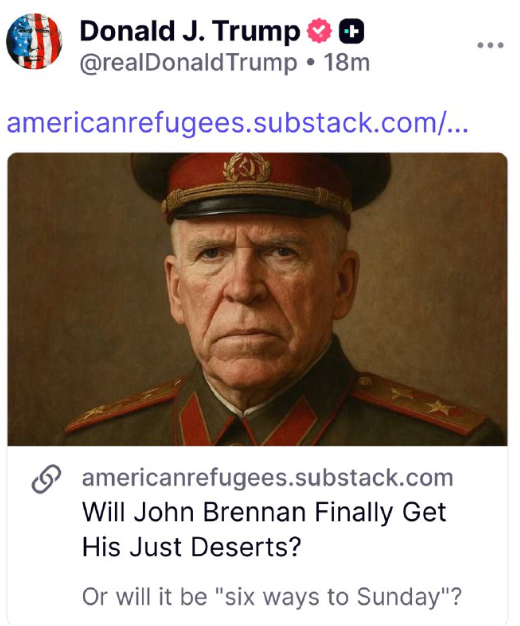The image size is (520, 626).
Task: Click the 18m post timestamp
Action: point(347,63)
